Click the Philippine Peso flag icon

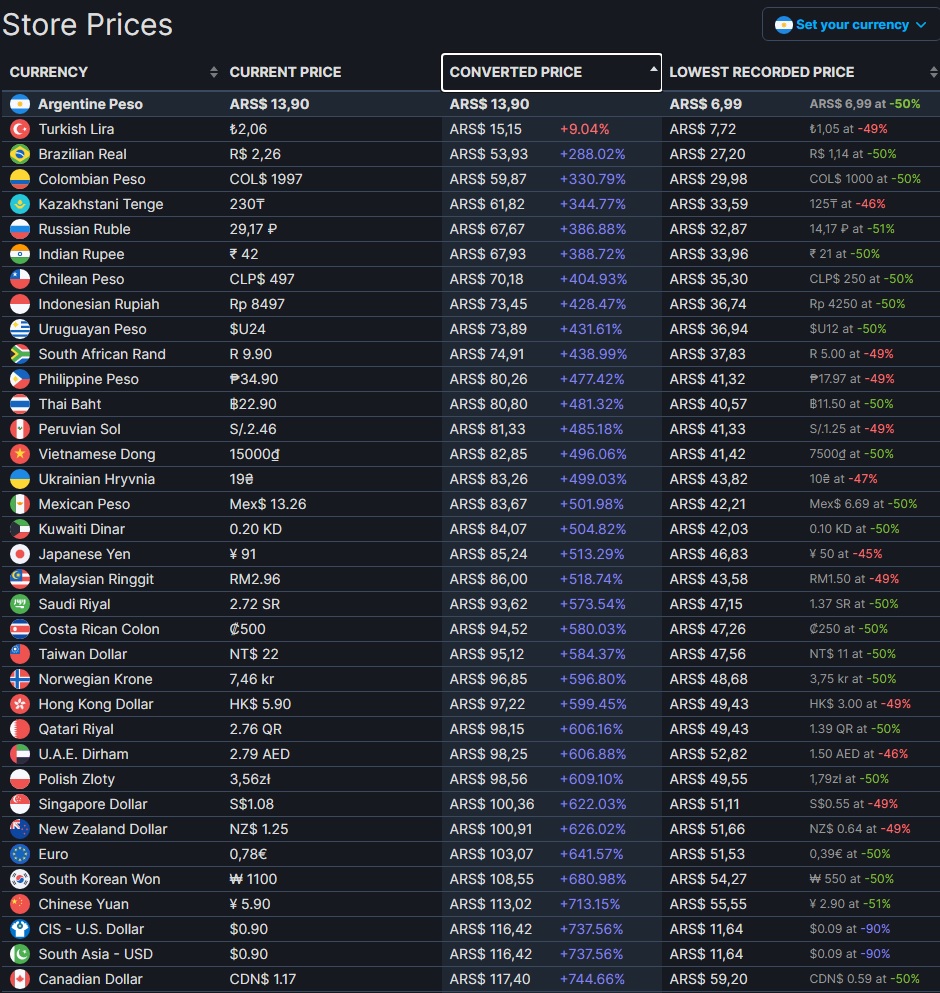[20, 379]
